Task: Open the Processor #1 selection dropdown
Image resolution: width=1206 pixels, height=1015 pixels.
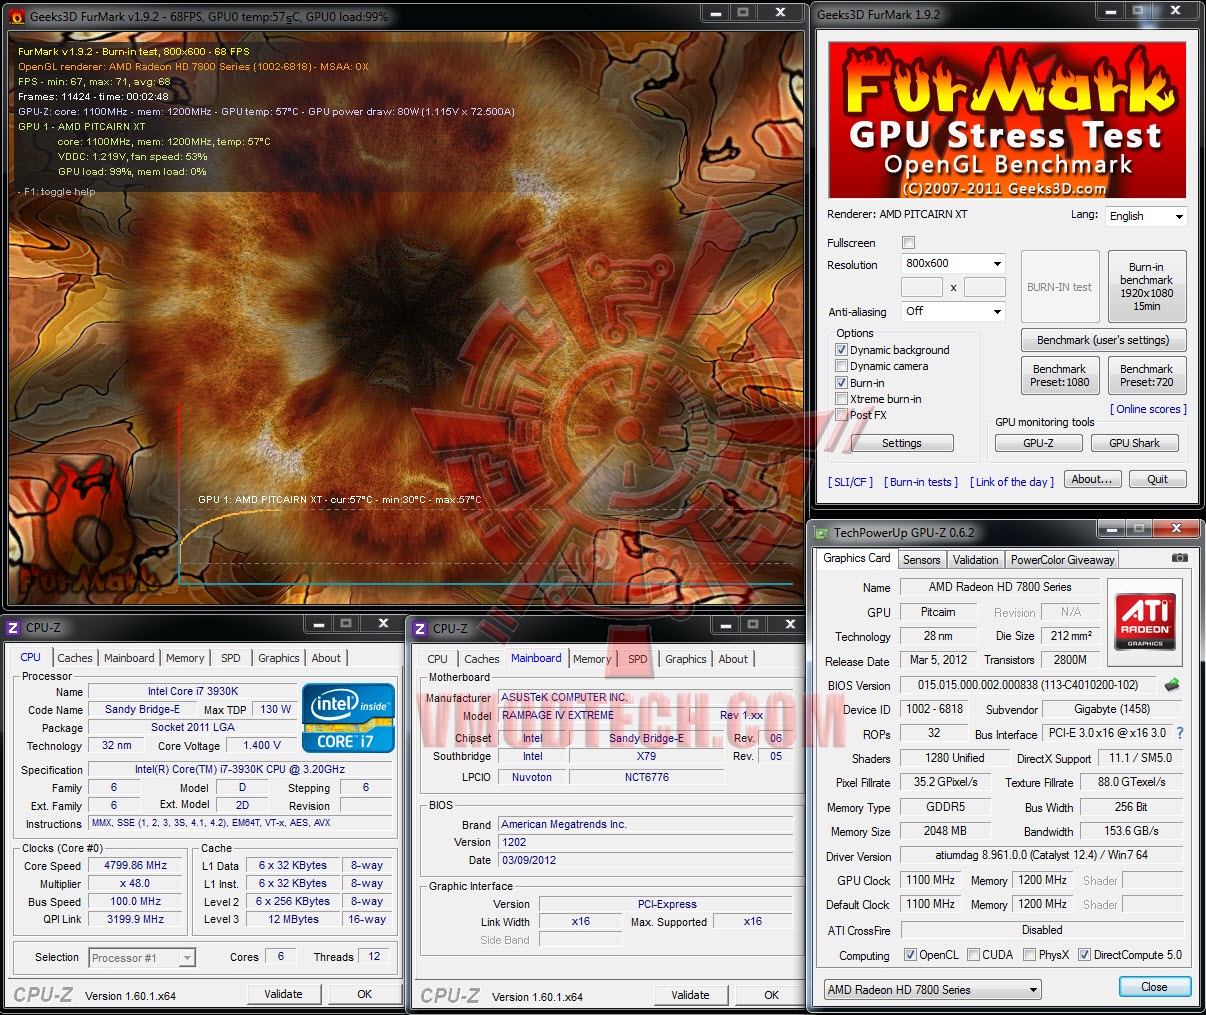Action: pyautogui.click(x=142, y=958)
